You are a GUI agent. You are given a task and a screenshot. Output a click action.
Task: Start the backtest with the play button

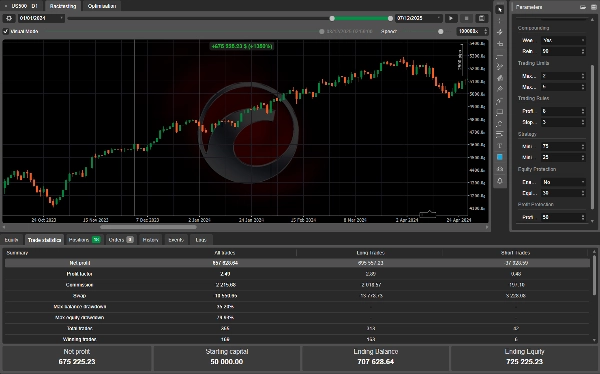[x=451, y=18]
